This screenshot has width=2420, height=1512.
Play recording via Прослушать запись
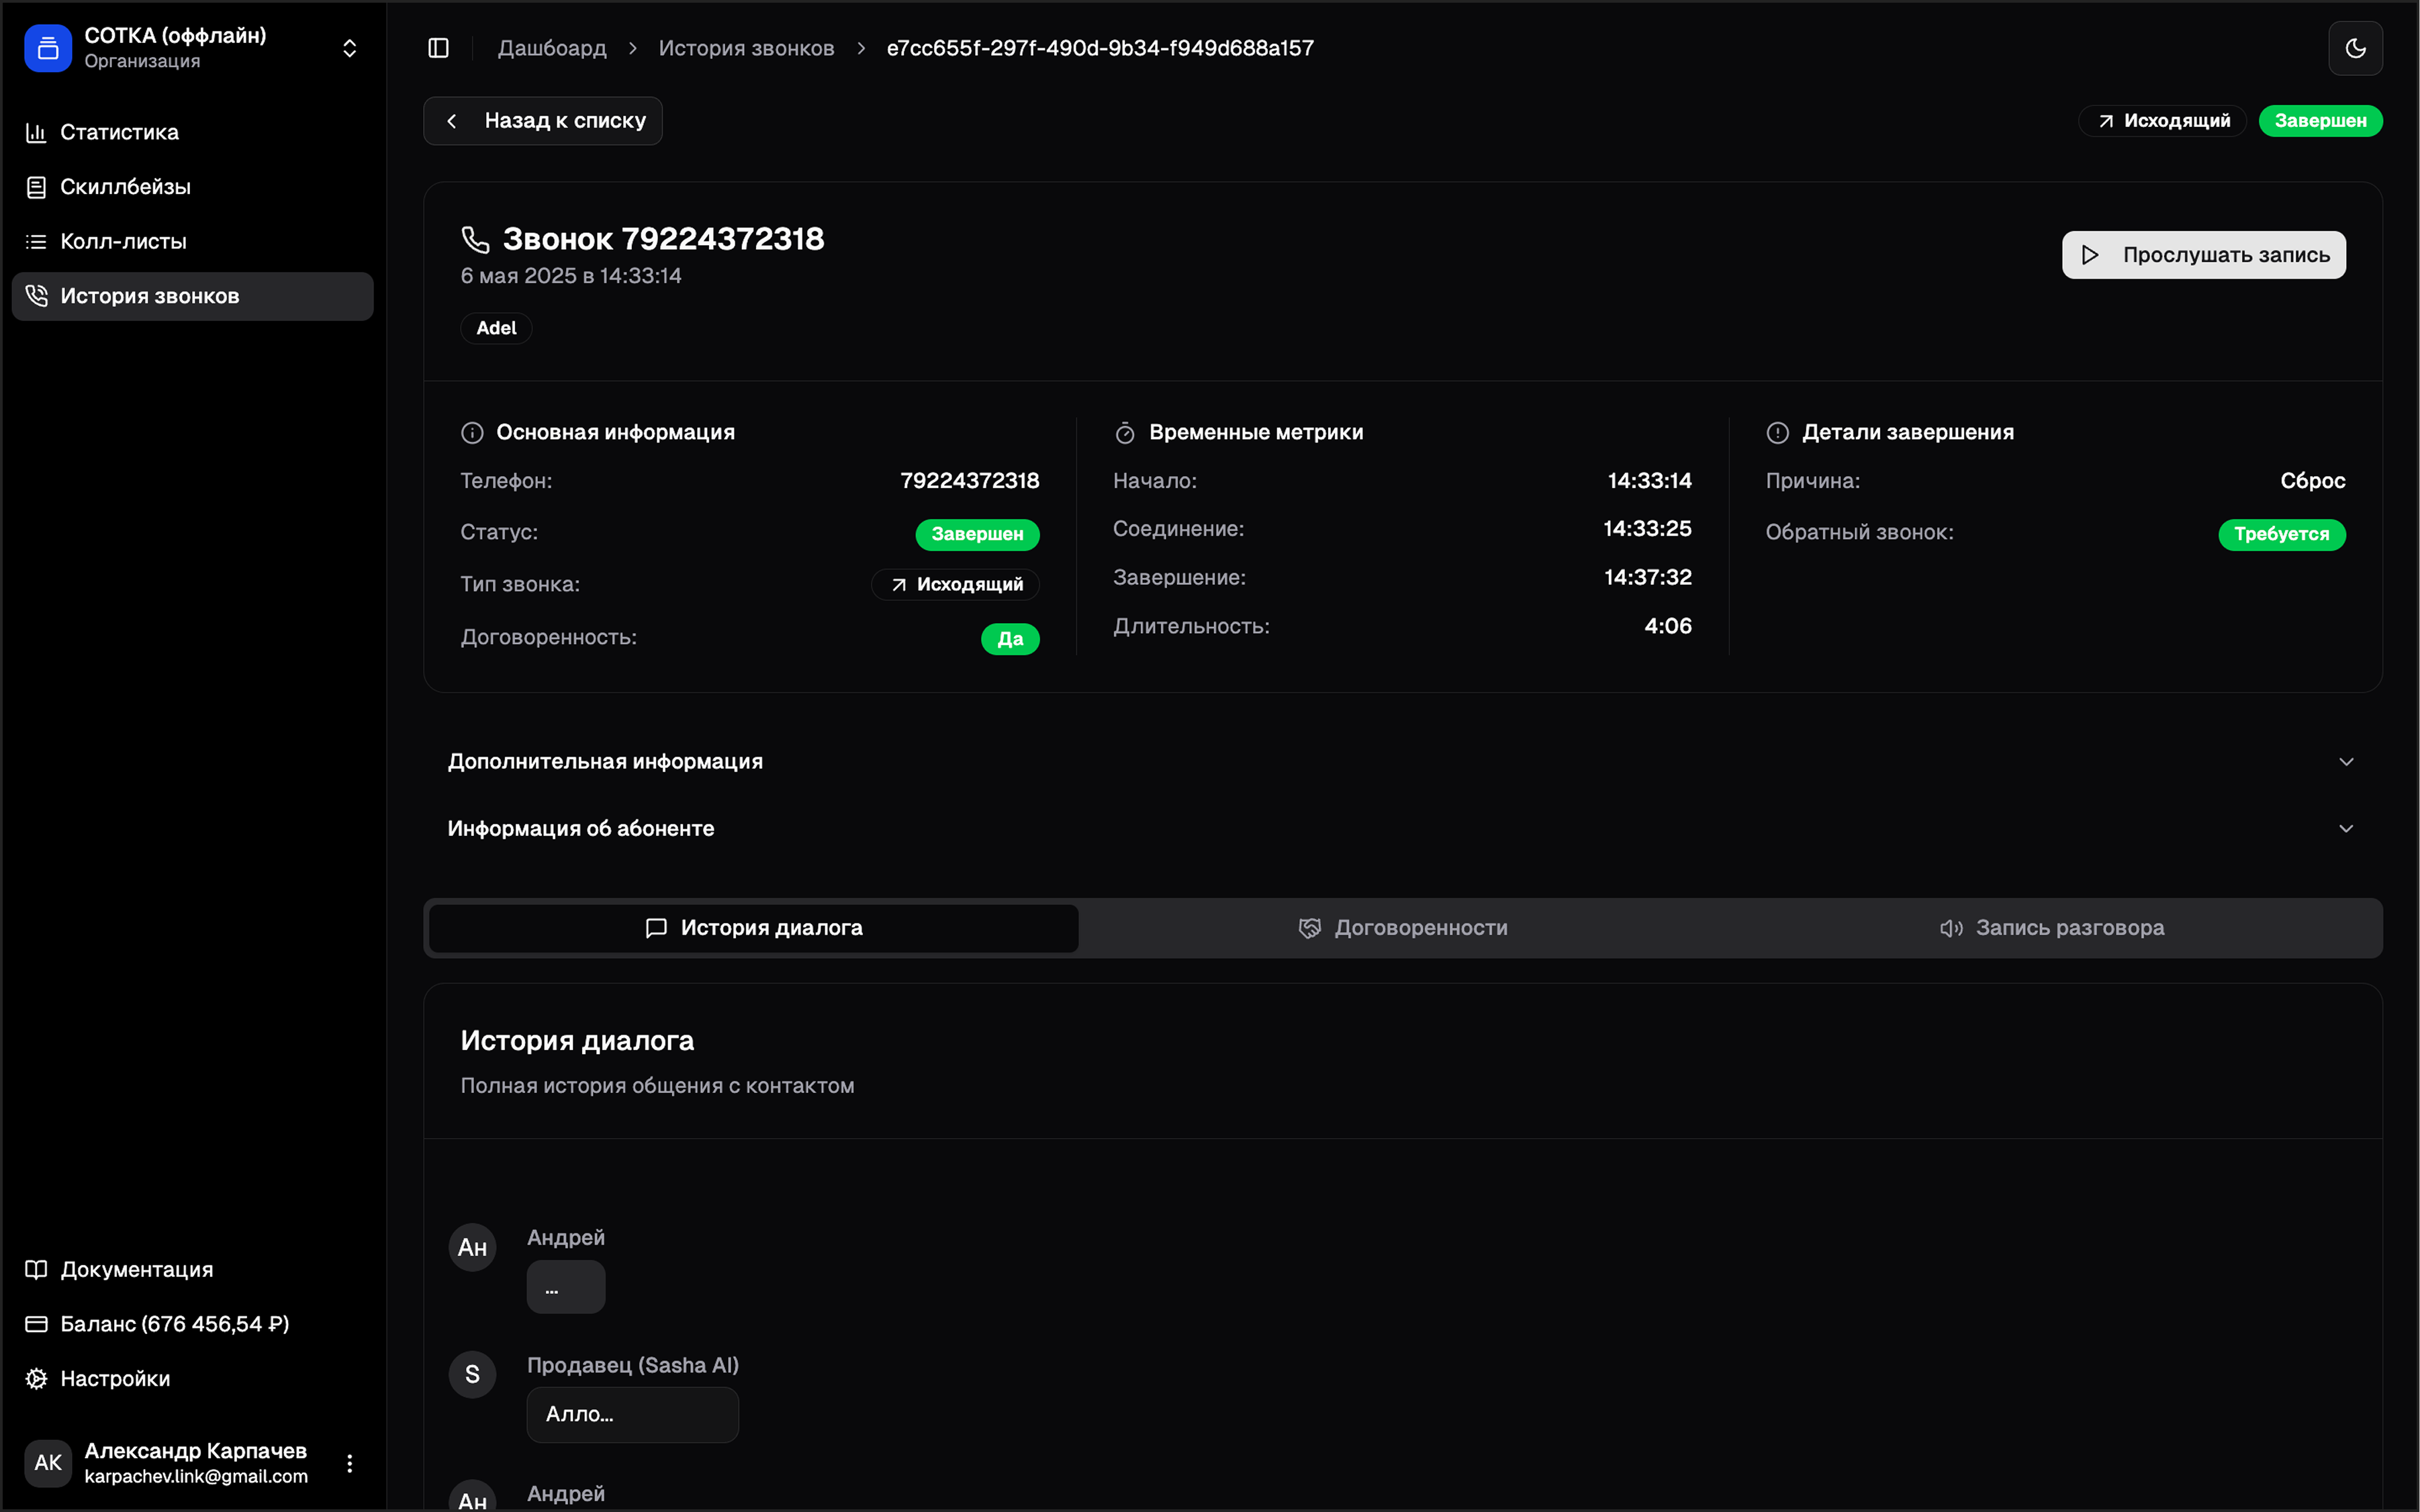pos(2203,255)
